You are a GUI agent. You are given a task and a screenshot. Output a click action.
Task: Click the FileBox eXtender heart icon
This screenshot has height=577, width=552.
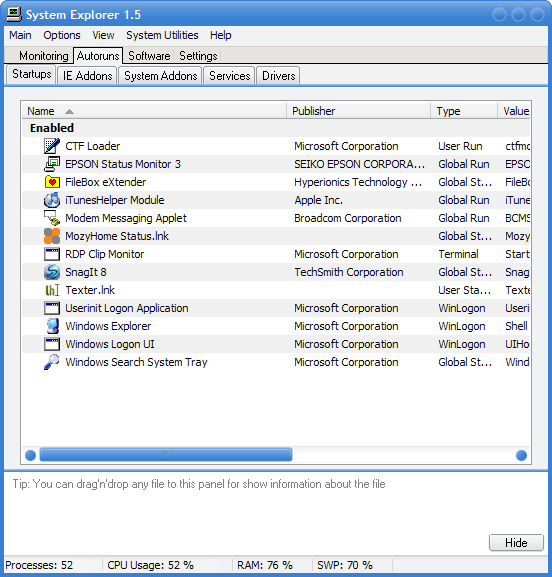tap(52, 182)
